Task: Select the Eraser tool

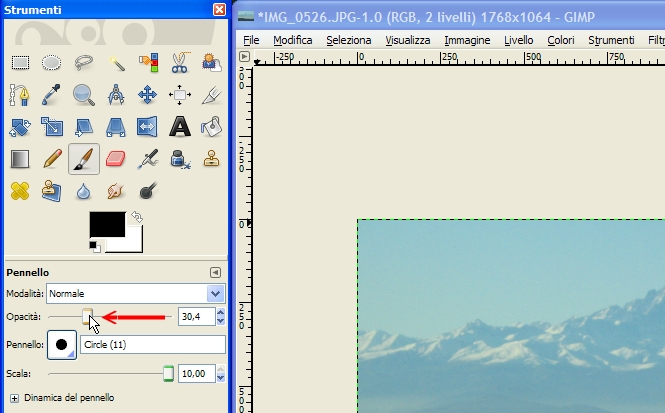Action: click(x=116, y=159)
